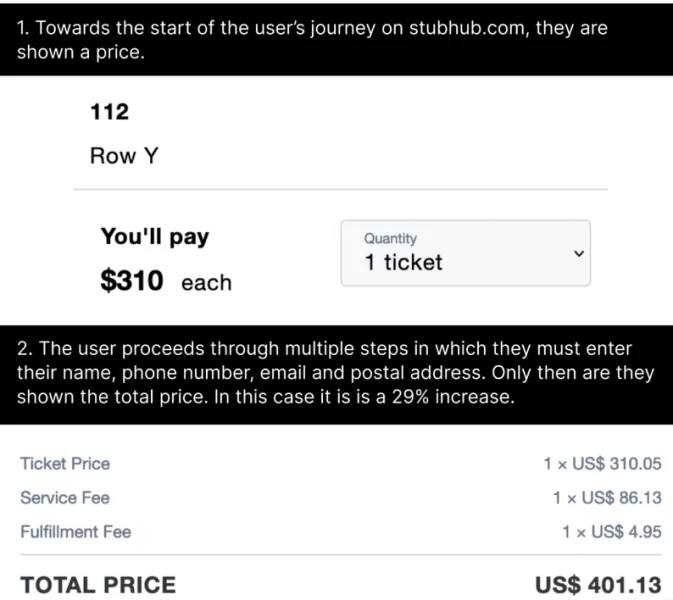673x600 pixels.
Task: Open the Quantity dropdown
Action: click(465, 253)
